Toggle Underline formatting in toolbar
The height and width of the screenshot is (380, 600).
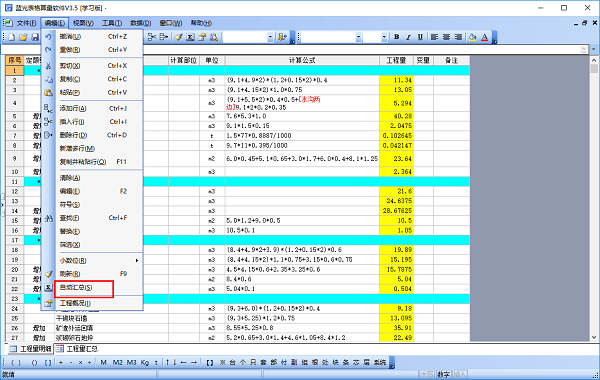(420, 37)
